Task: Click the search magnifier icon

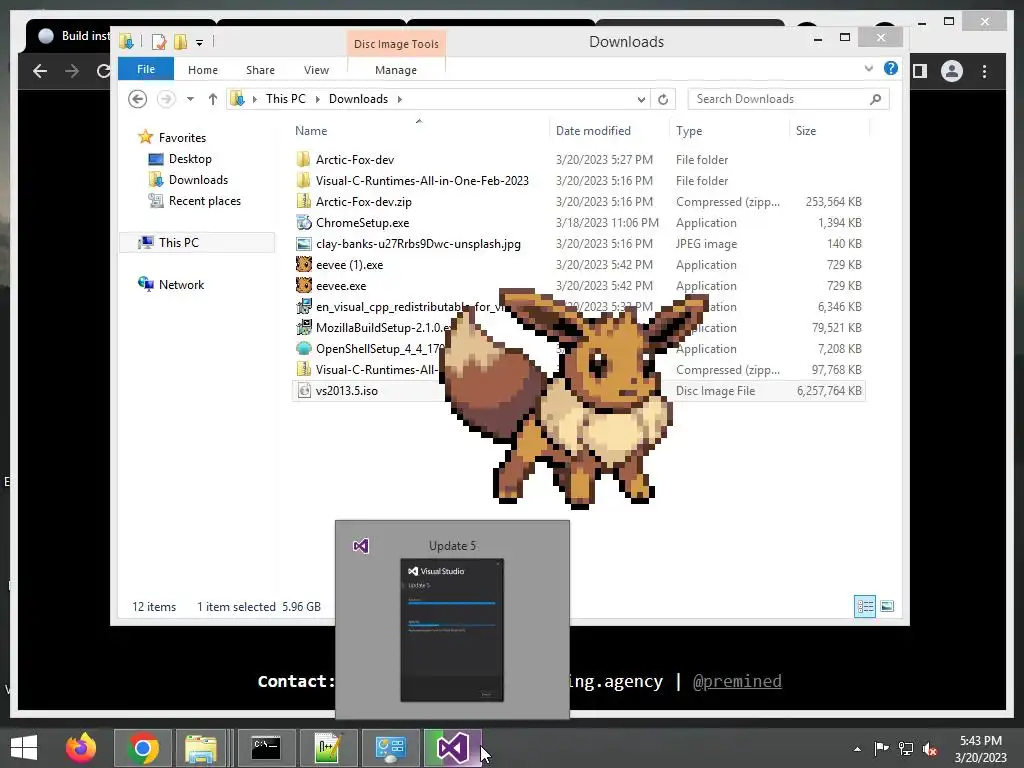Action: 876,99
